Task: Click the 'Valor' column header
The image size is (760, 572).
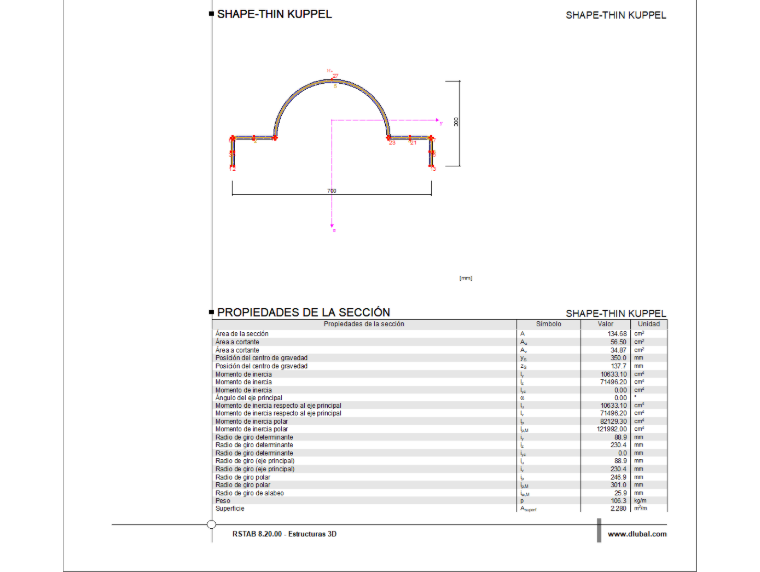Action: click(x=605, y=324)
